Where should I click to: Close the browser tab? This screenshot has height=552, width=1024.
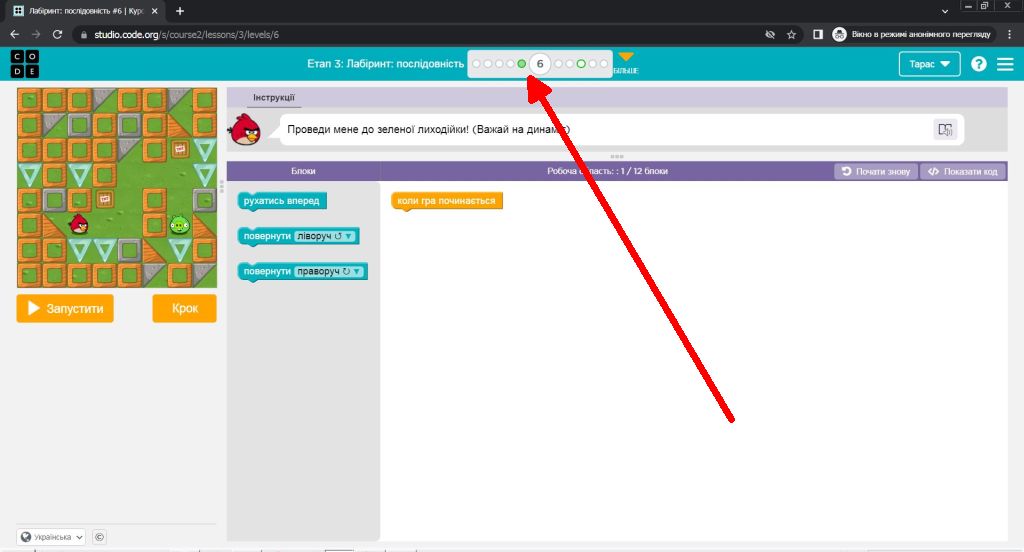[x=155, y=11]
